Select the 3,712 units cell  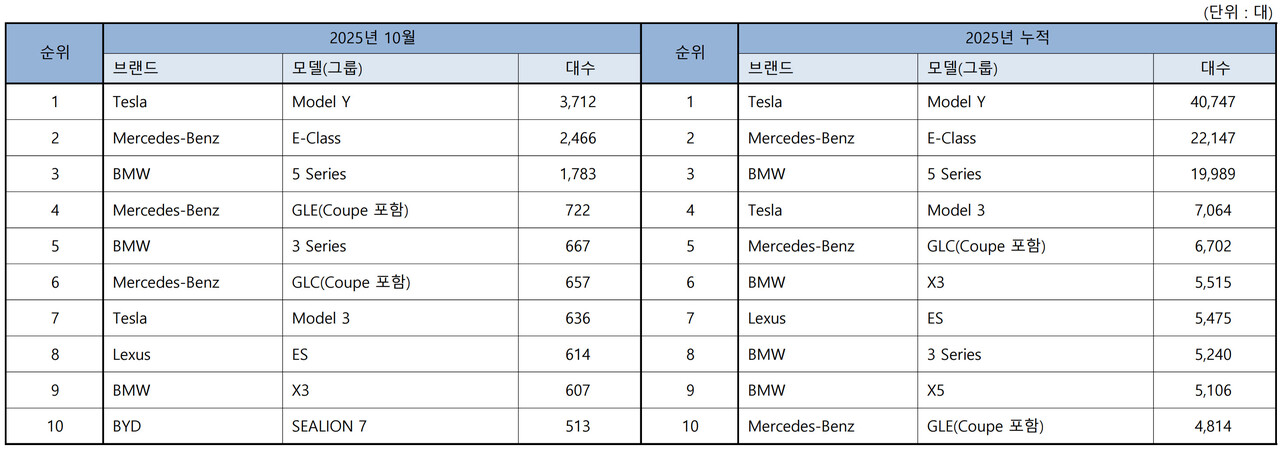(578, 102)
